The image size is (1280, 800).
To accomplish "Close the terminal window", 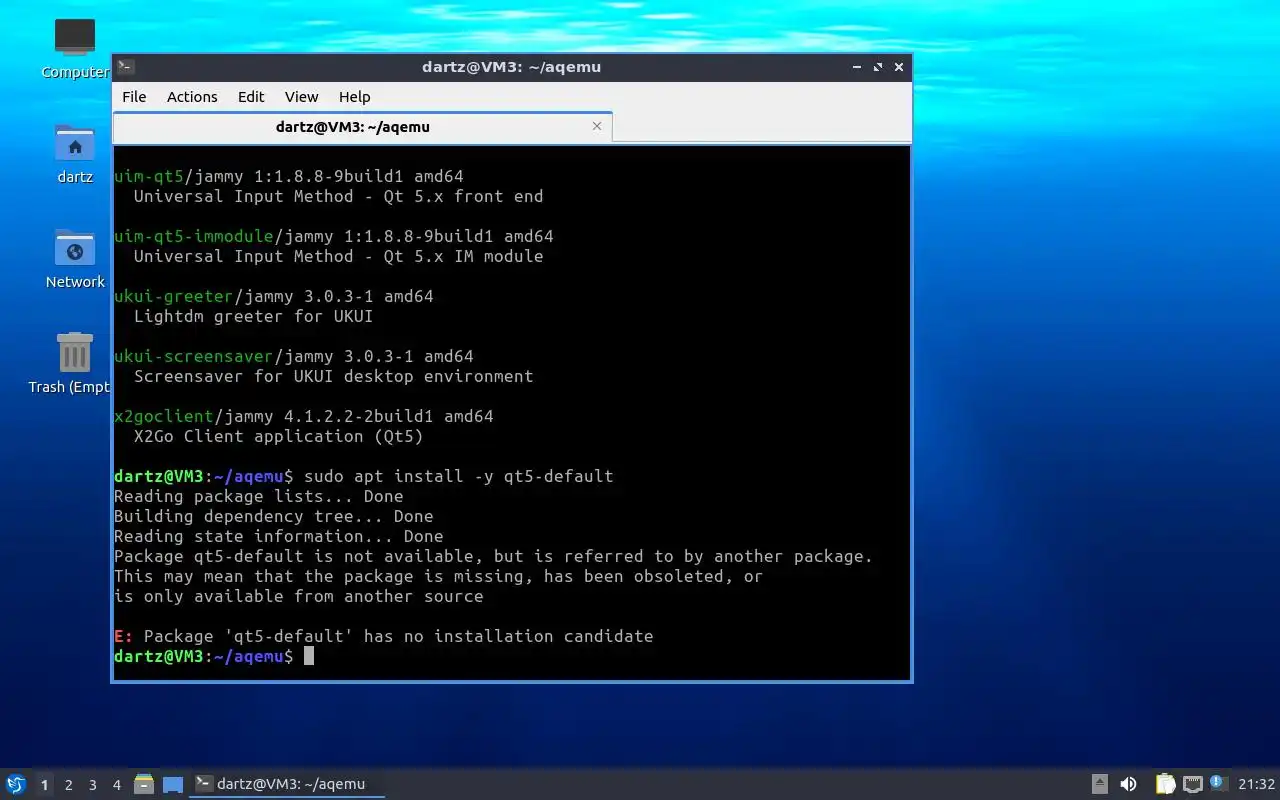I will (x=899, y=67).
